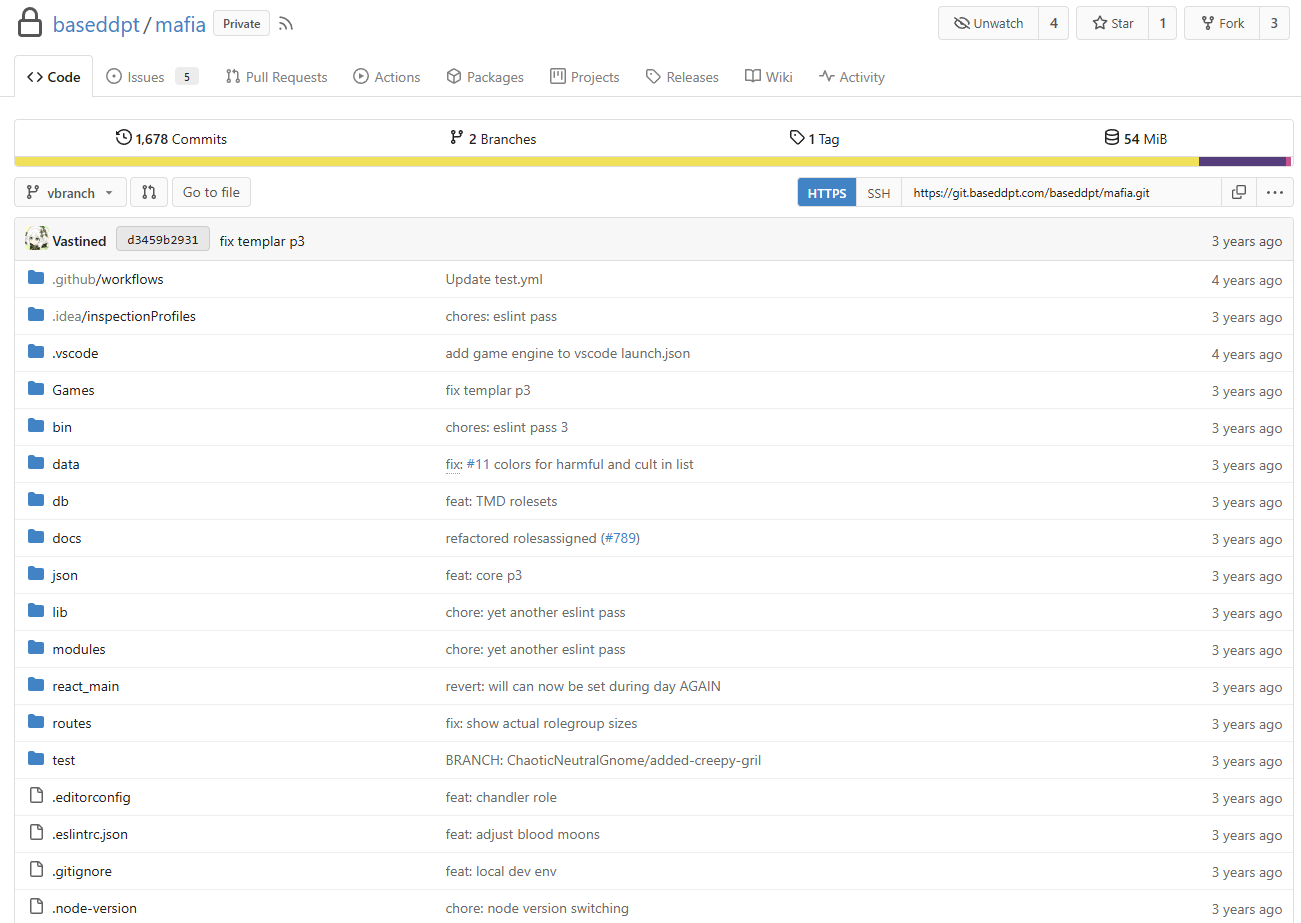Click the .vscode folder icon
Image resolution: width=1301 pixels, height=923 pixels.
pos(37,353)
